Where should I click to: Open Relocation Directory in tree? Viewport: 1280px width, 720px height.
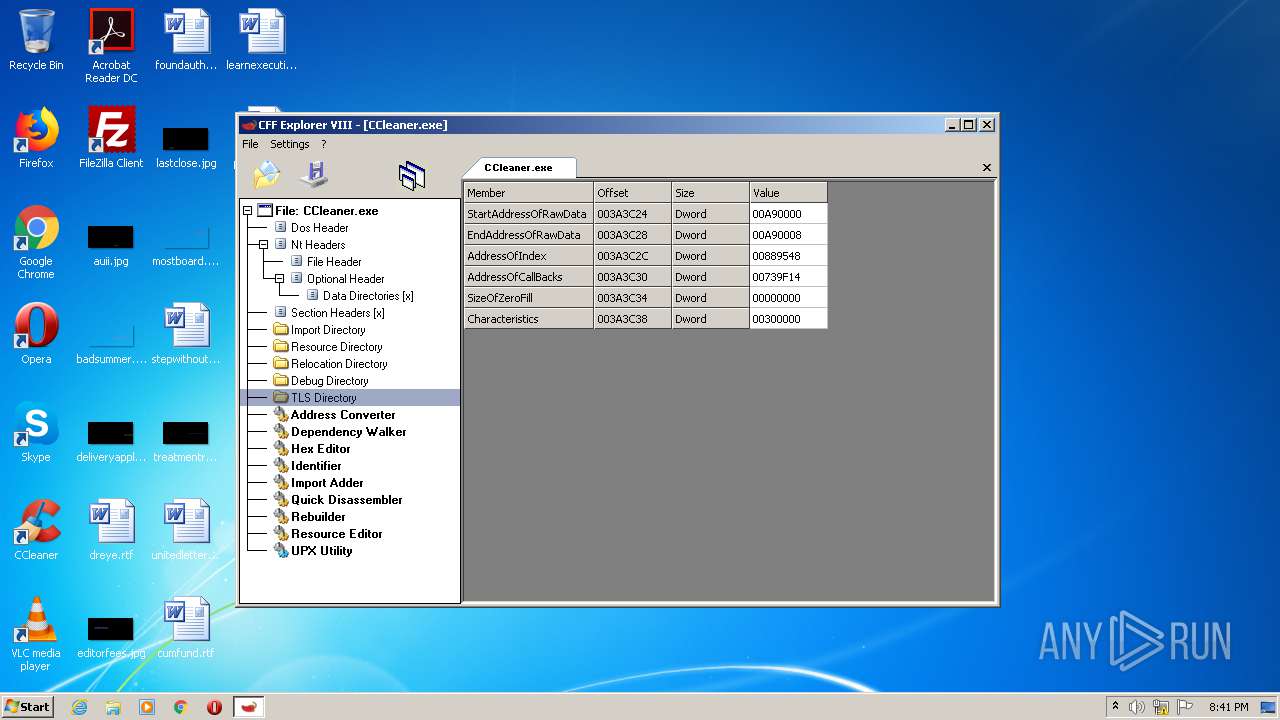pyautogui.click(x=338, y=364)
